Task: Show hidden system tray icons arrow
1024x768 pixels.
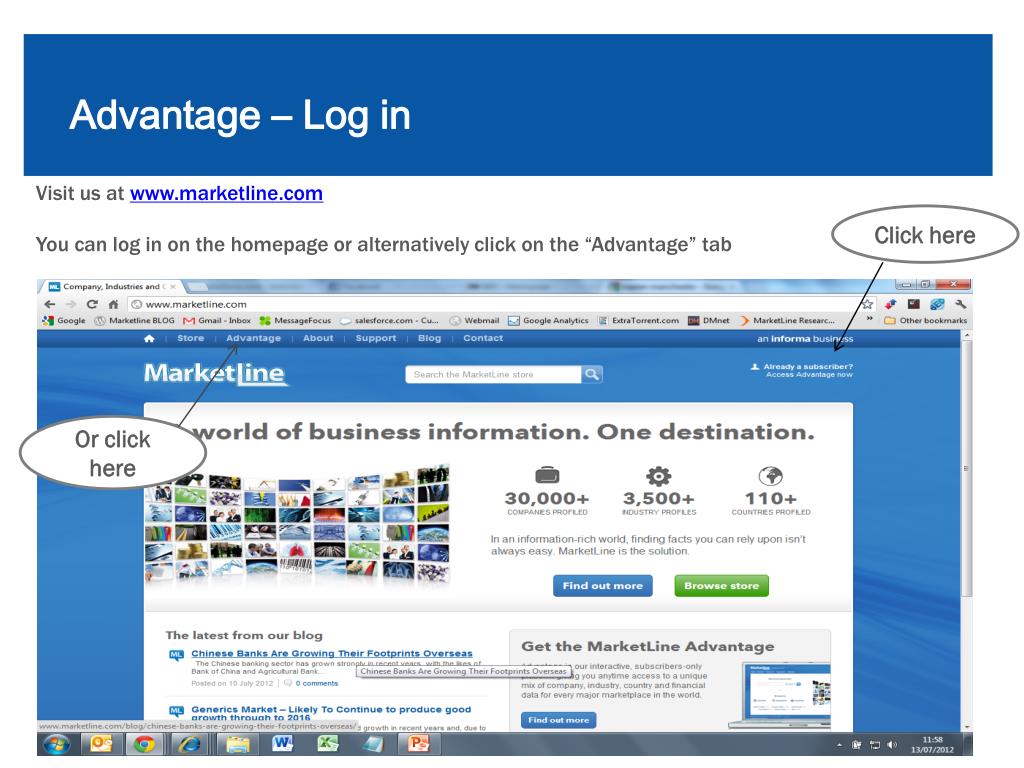Action: coord(839,744)
